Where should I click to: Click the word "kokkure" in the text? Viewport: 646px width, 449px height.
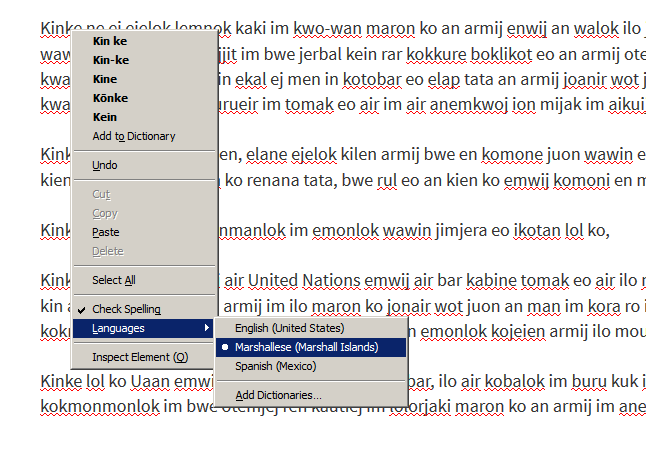436,54
